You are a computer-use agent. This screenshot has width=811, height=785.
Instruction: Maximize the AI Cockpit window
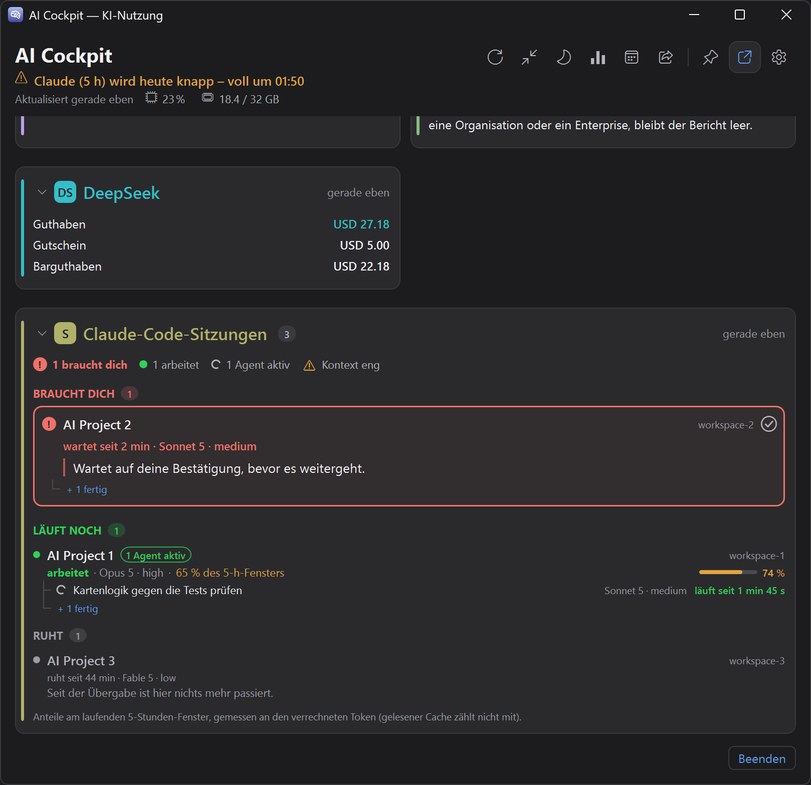click(x=740, y=14)
